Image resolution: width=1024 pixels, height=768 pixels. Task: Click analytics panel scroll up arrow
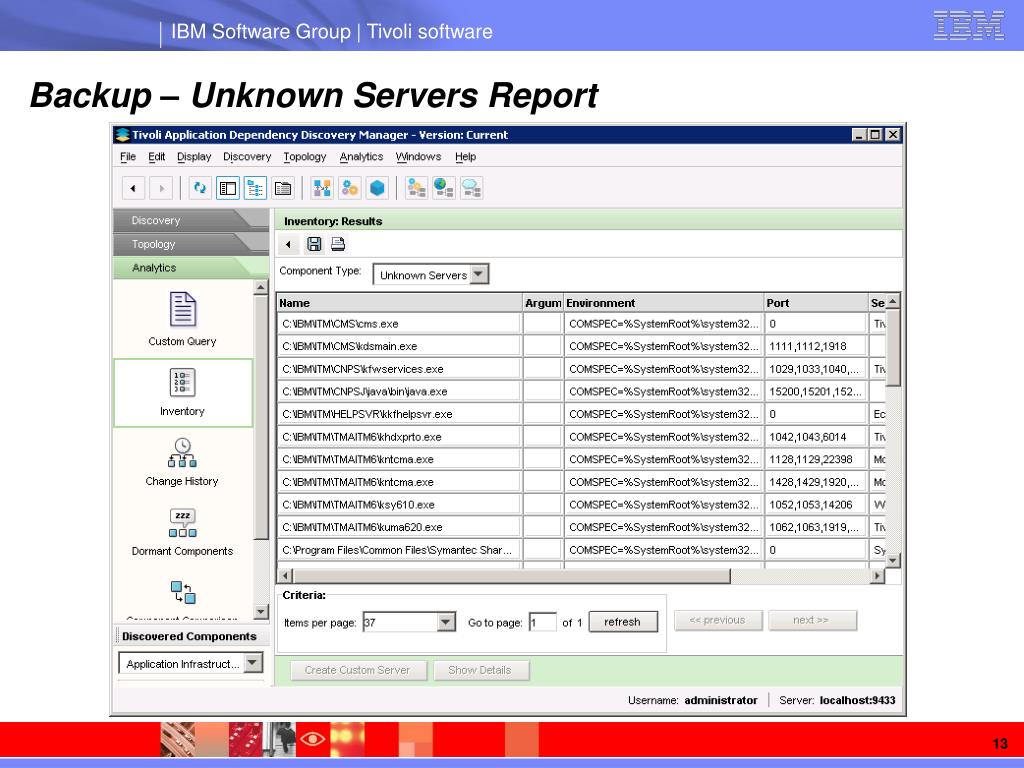point(261,287)
